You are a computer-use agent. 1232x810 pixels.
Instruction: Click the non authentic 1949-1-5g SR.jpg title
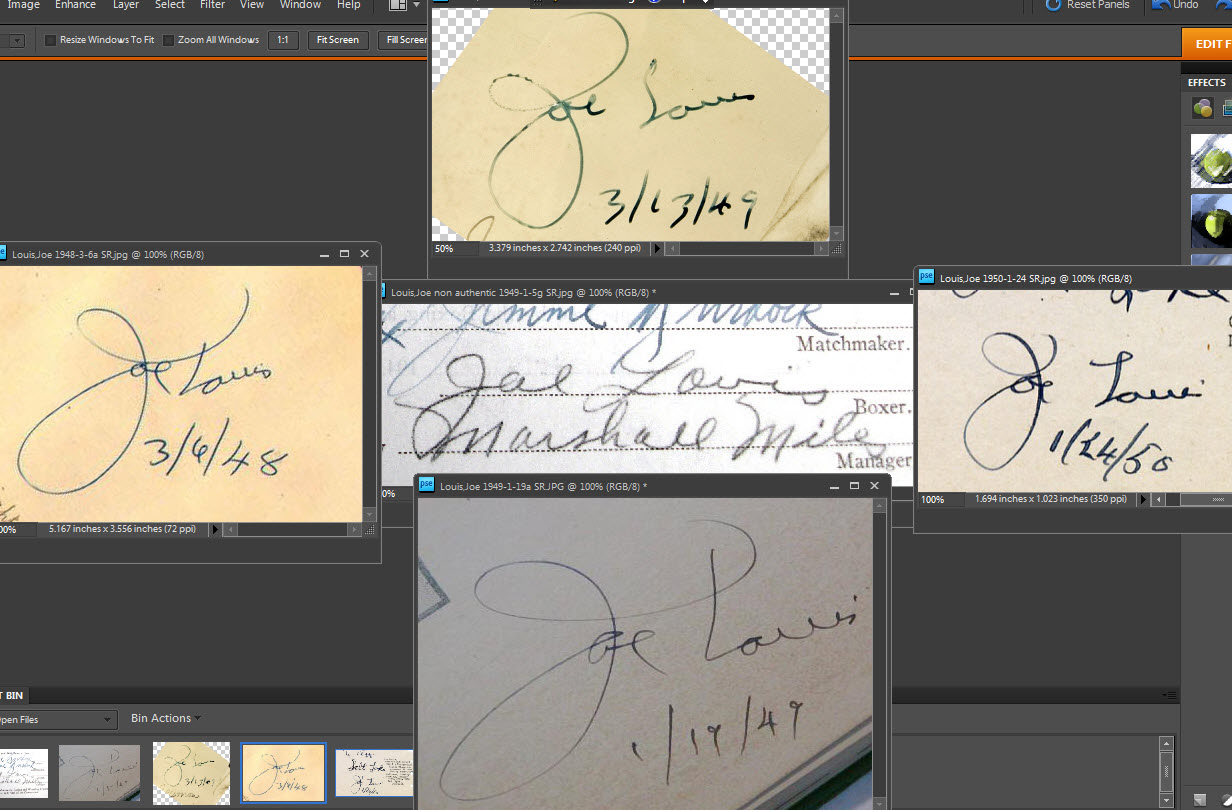pyautogui.click(x=523, y=293)
